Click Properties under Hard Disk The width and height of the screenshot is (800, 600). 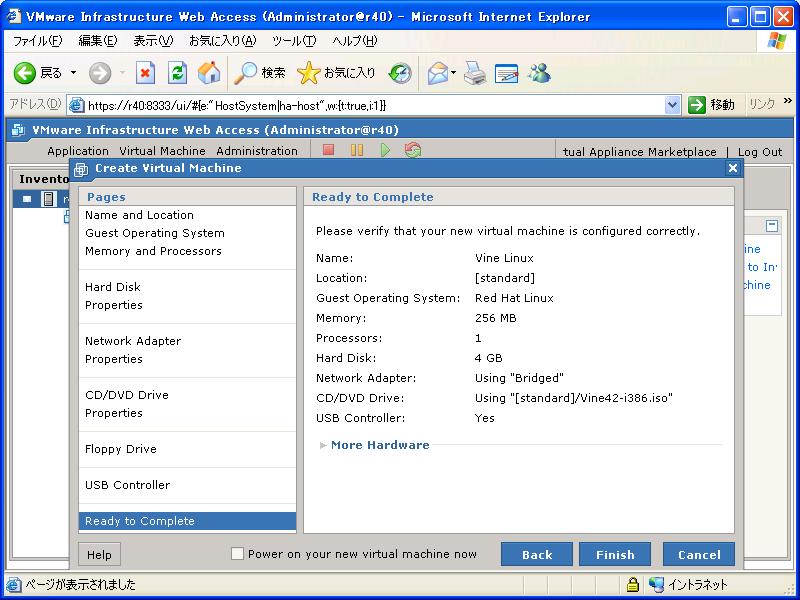[x=114, y=305]
